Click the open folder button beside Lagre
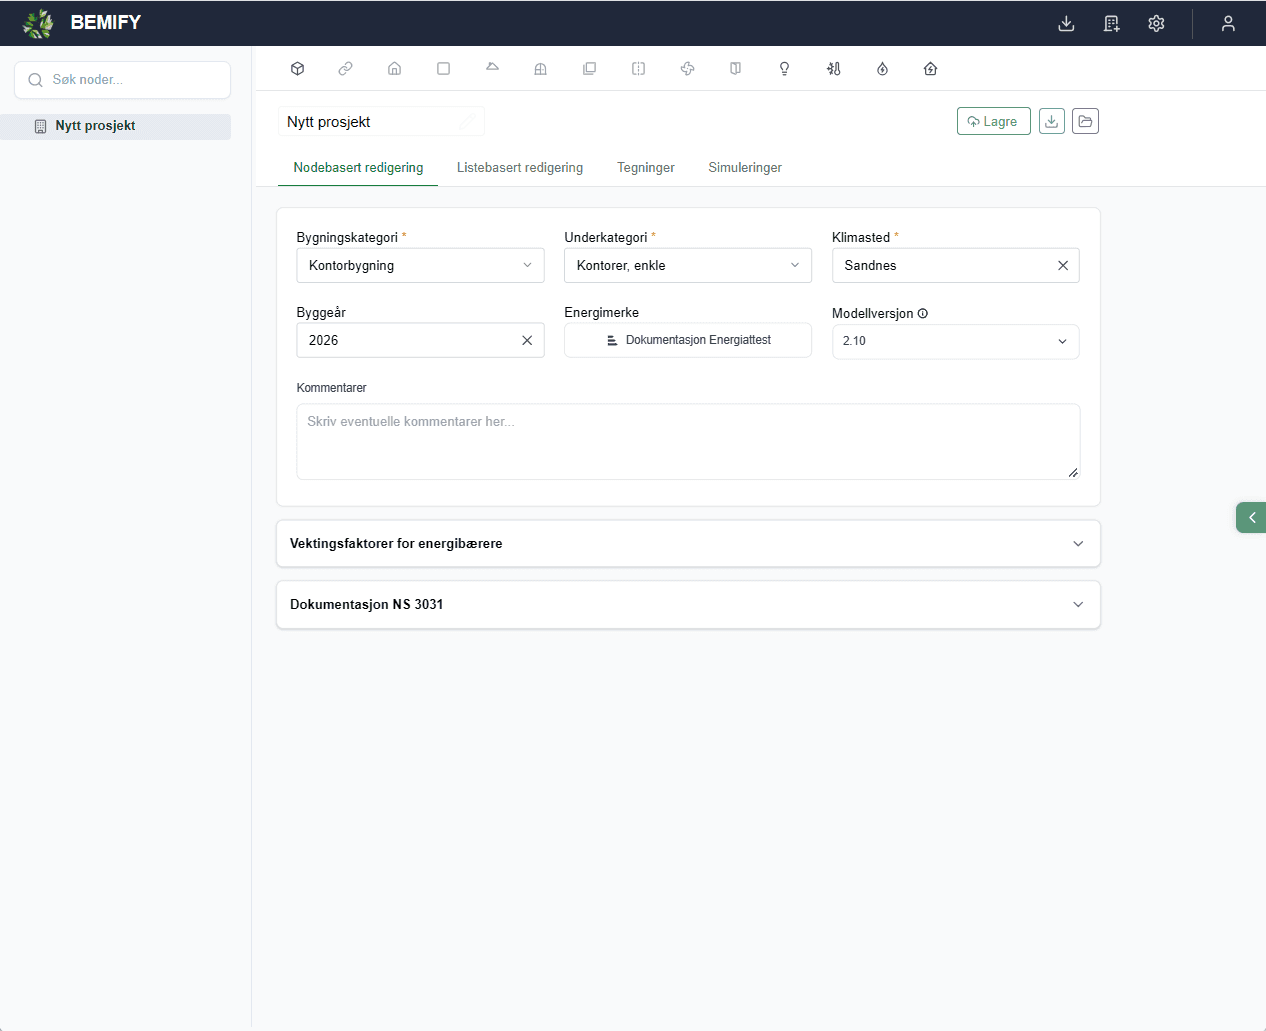 [x=1086, y=121]
